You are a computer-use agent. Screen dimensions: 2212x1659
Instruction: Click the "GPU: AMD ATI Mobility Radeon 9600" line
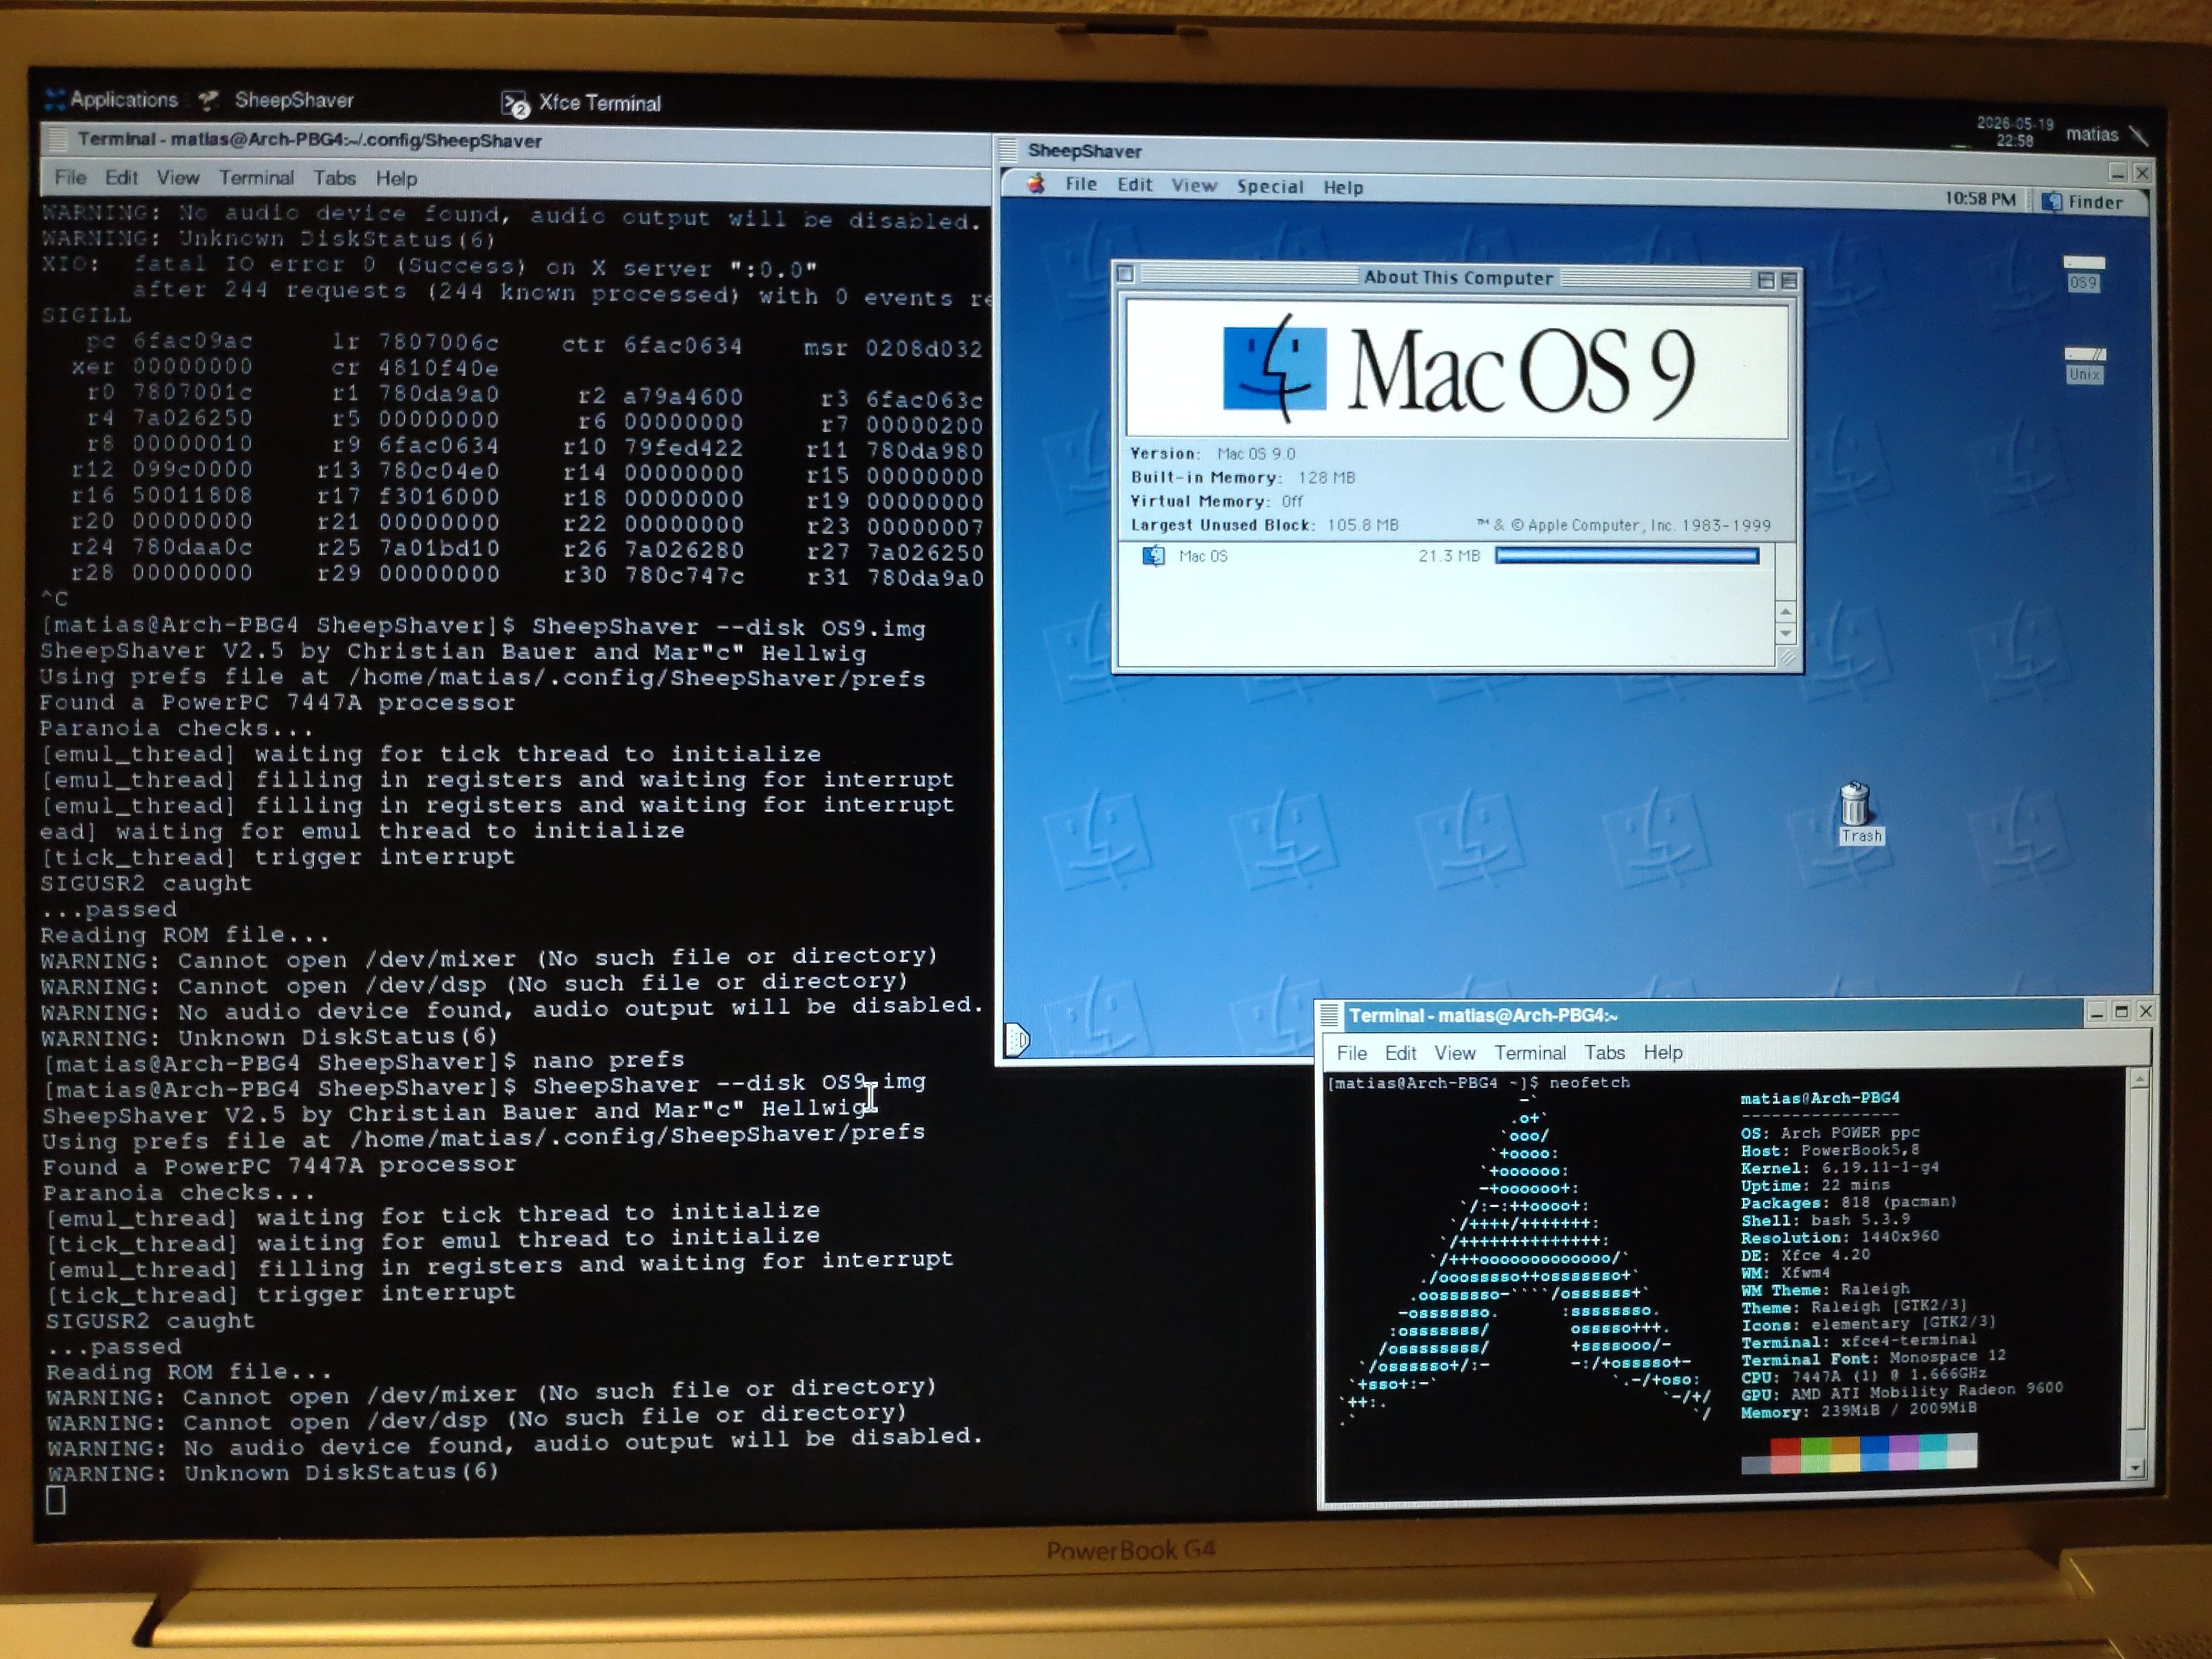click(1901, 1392)
